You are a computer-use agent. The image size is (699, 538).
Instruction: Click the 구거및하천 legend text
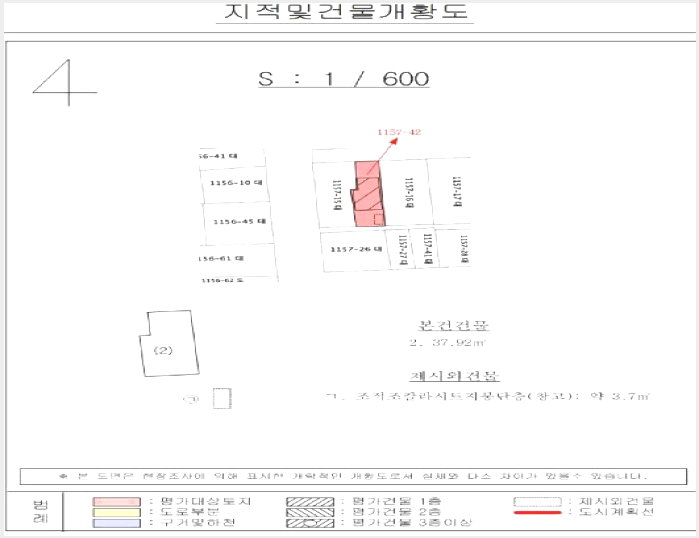197,522
